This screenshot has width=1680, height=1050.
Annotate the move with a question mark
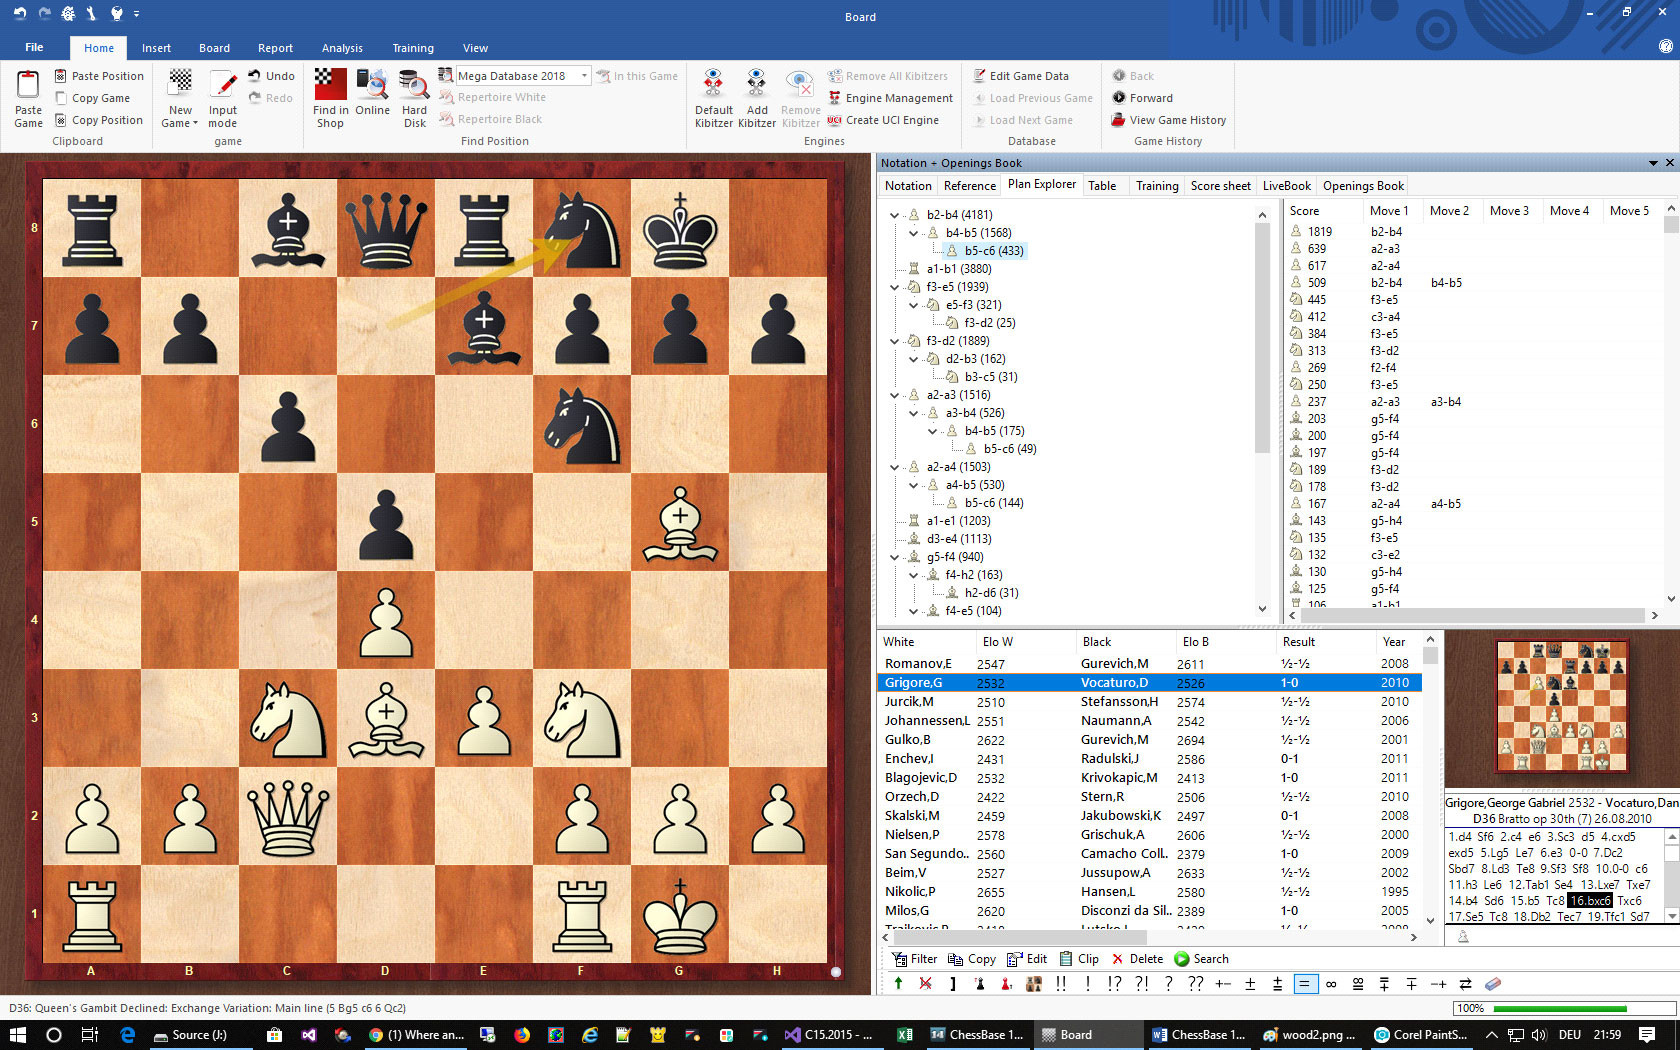[1167, 984]
